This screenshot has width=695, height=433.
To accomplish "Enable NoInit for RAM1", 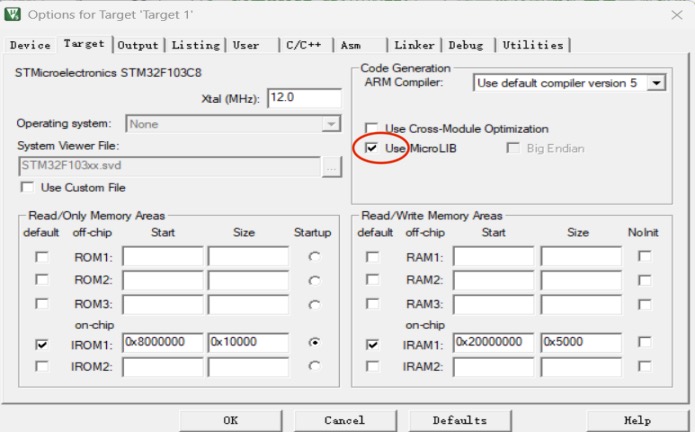I will pos(645,256).
